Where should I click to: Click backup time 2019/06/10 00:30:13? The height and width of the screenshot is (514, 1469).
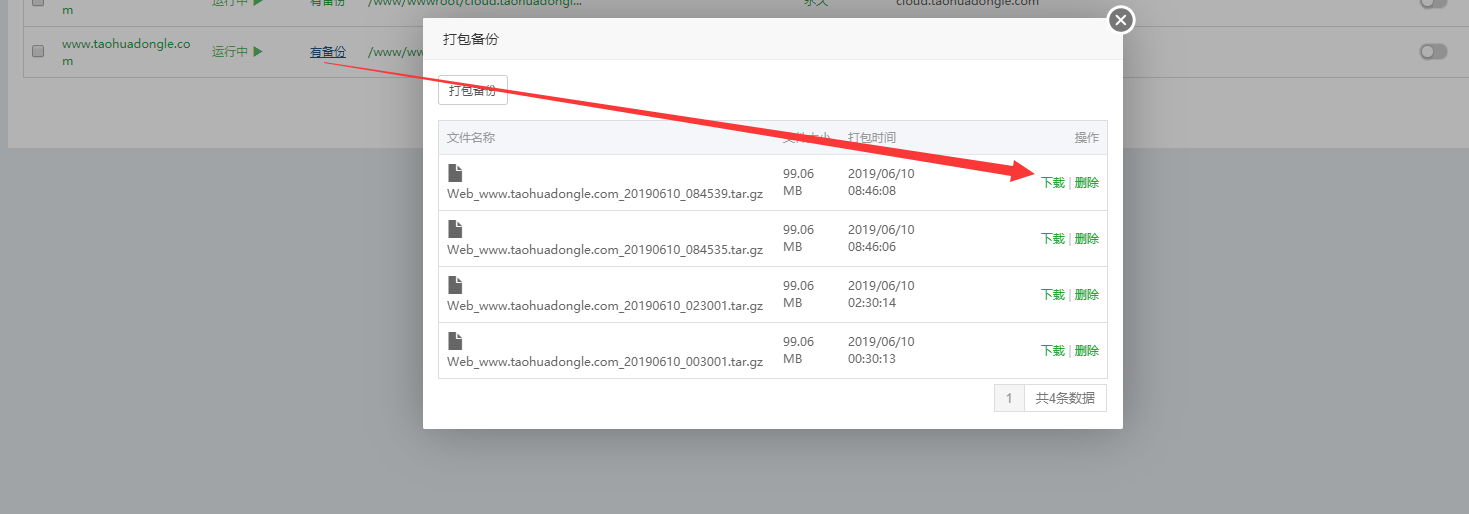pyautogui.click(x=881, y=350)
